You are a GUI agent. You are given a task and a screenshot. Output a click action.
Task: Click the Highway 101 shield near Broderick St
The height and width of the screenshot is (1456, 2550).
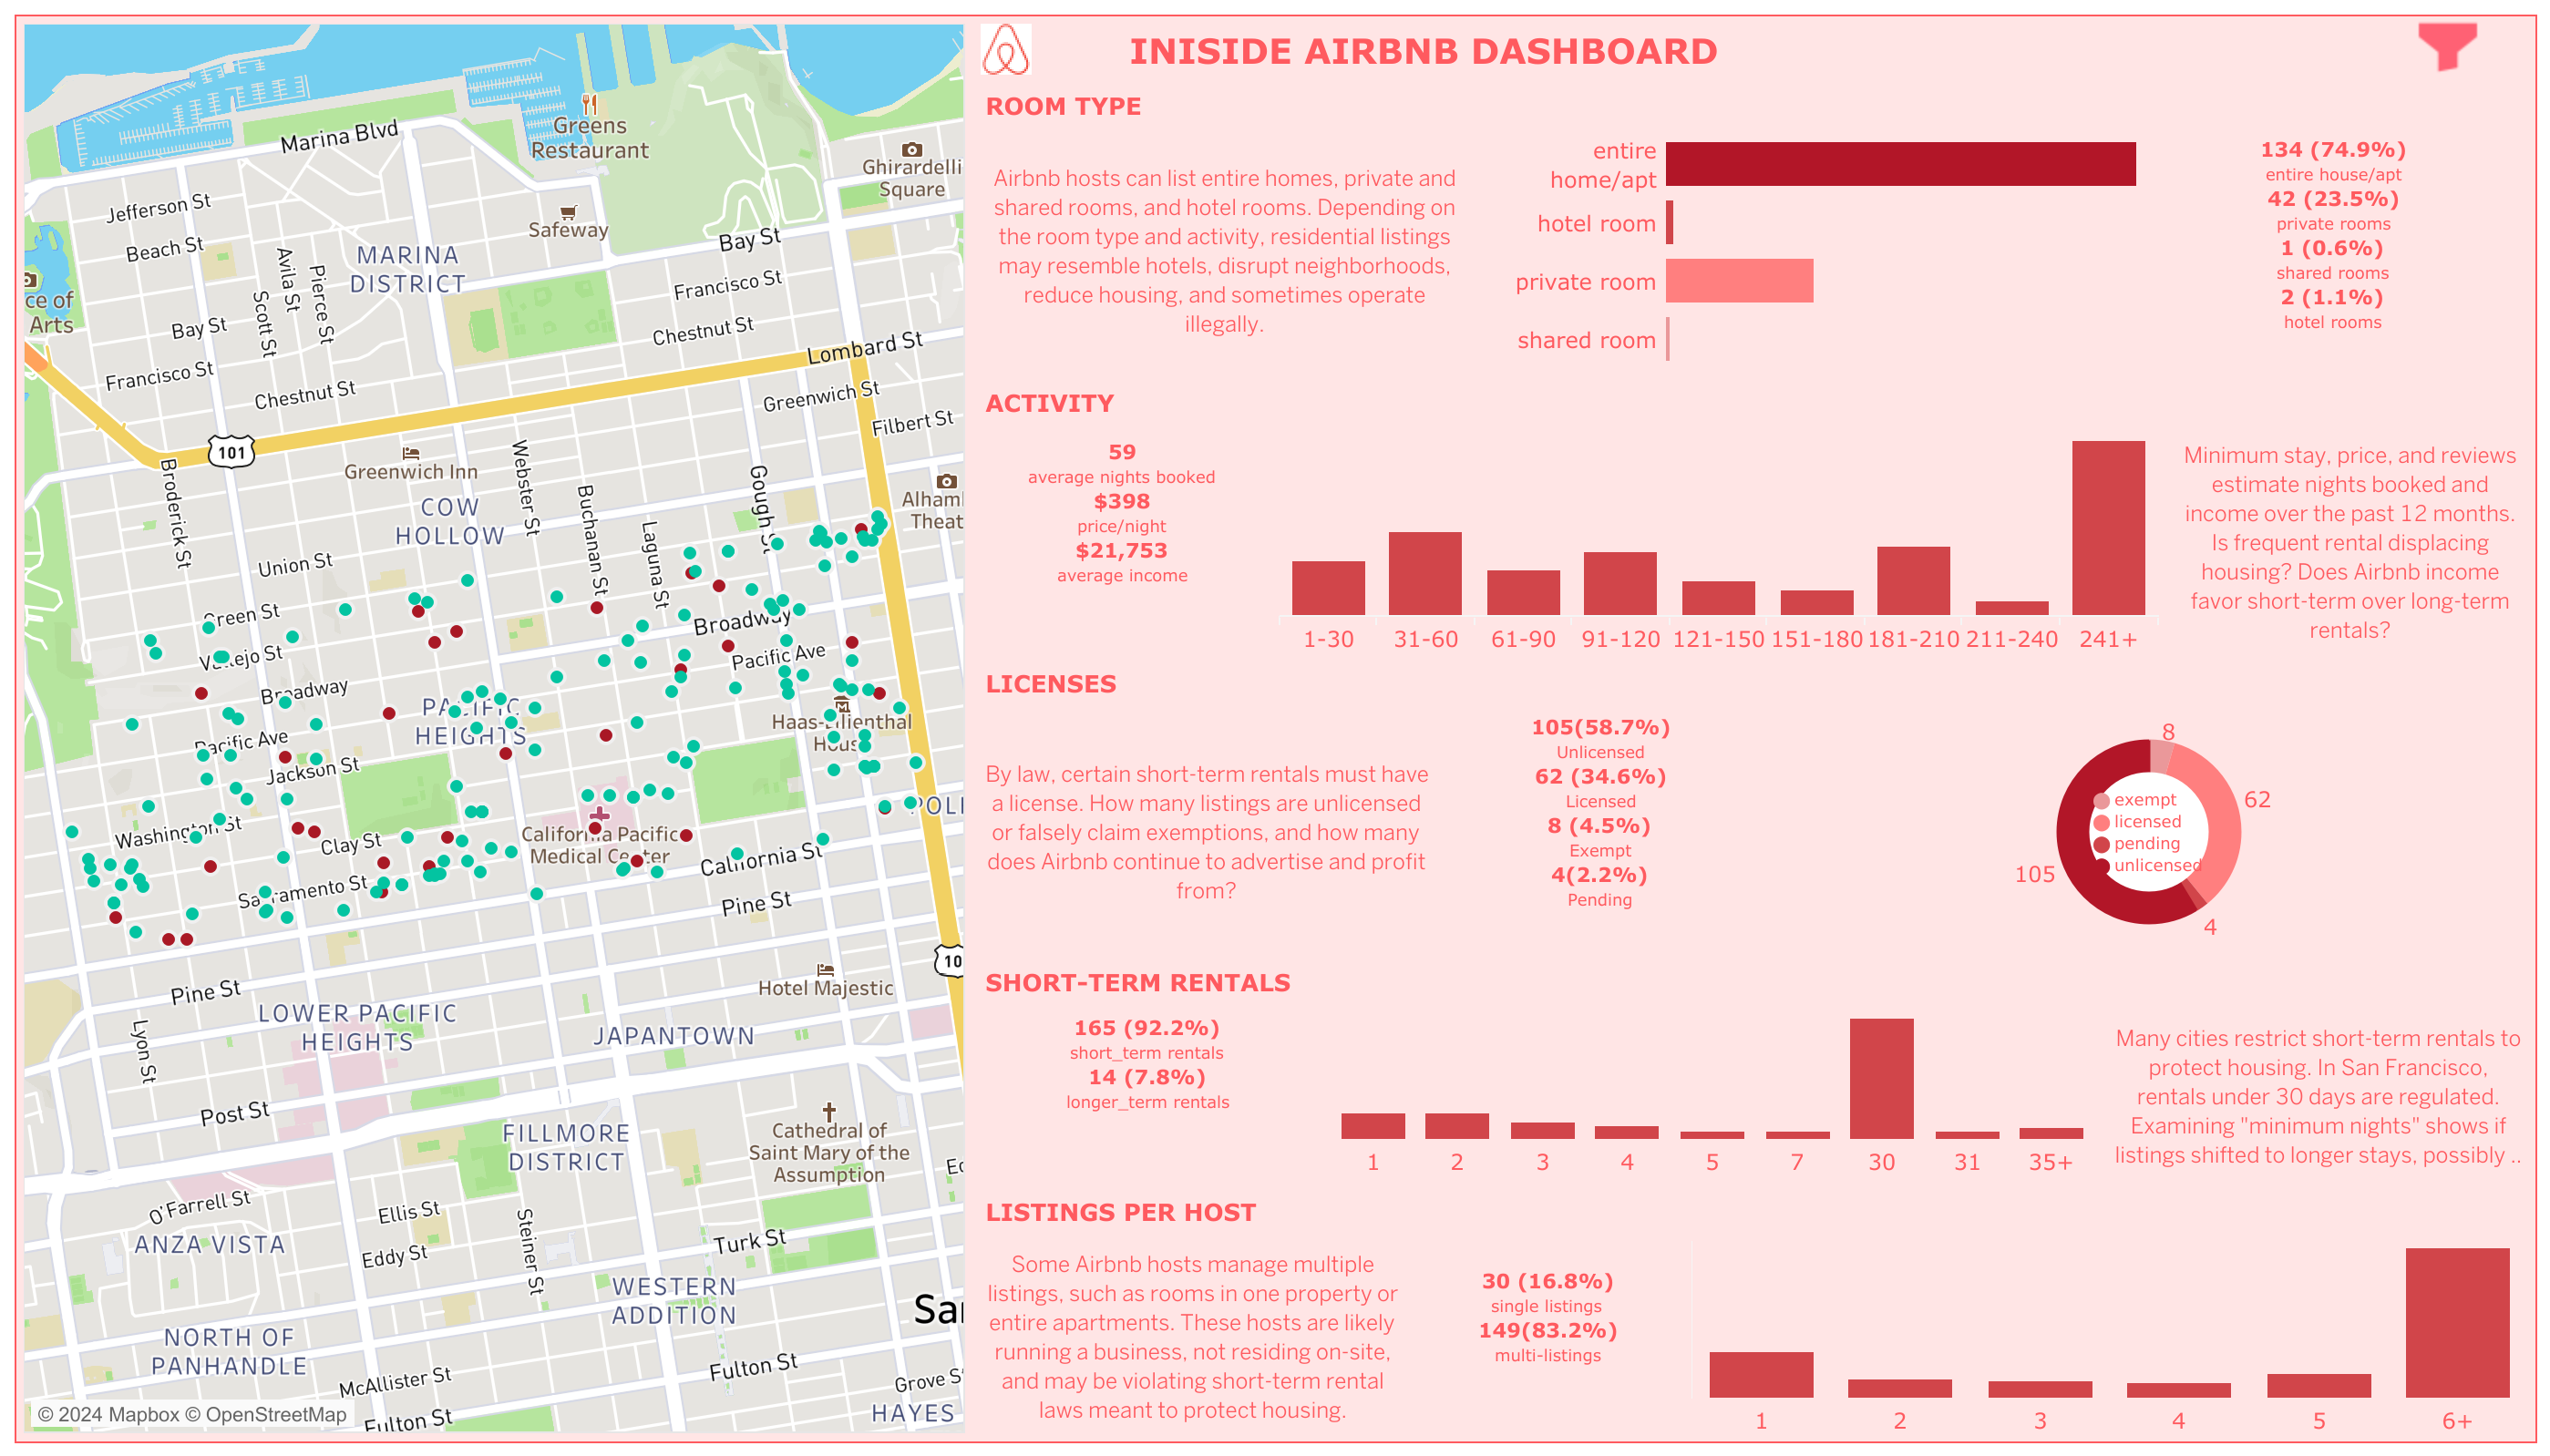click(x=232, y=452)
